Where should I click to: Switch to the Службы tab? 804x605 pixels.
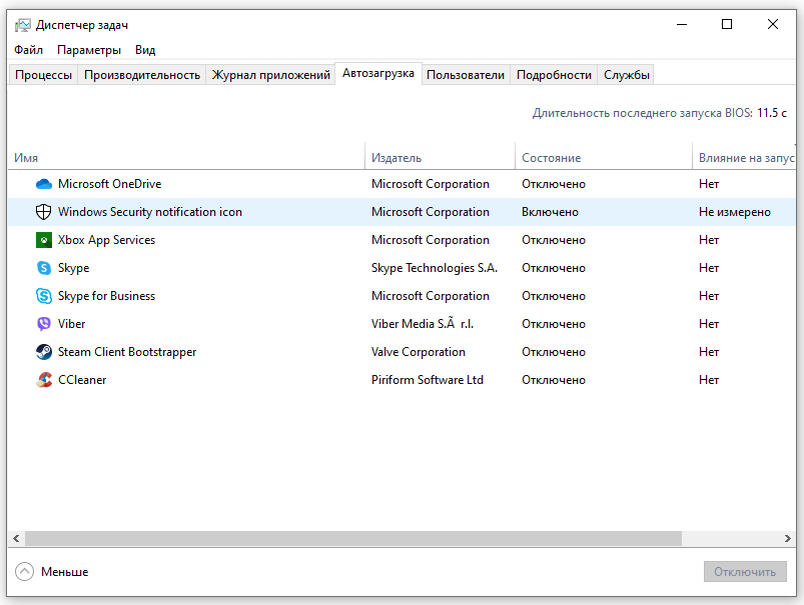click(627, 75)
